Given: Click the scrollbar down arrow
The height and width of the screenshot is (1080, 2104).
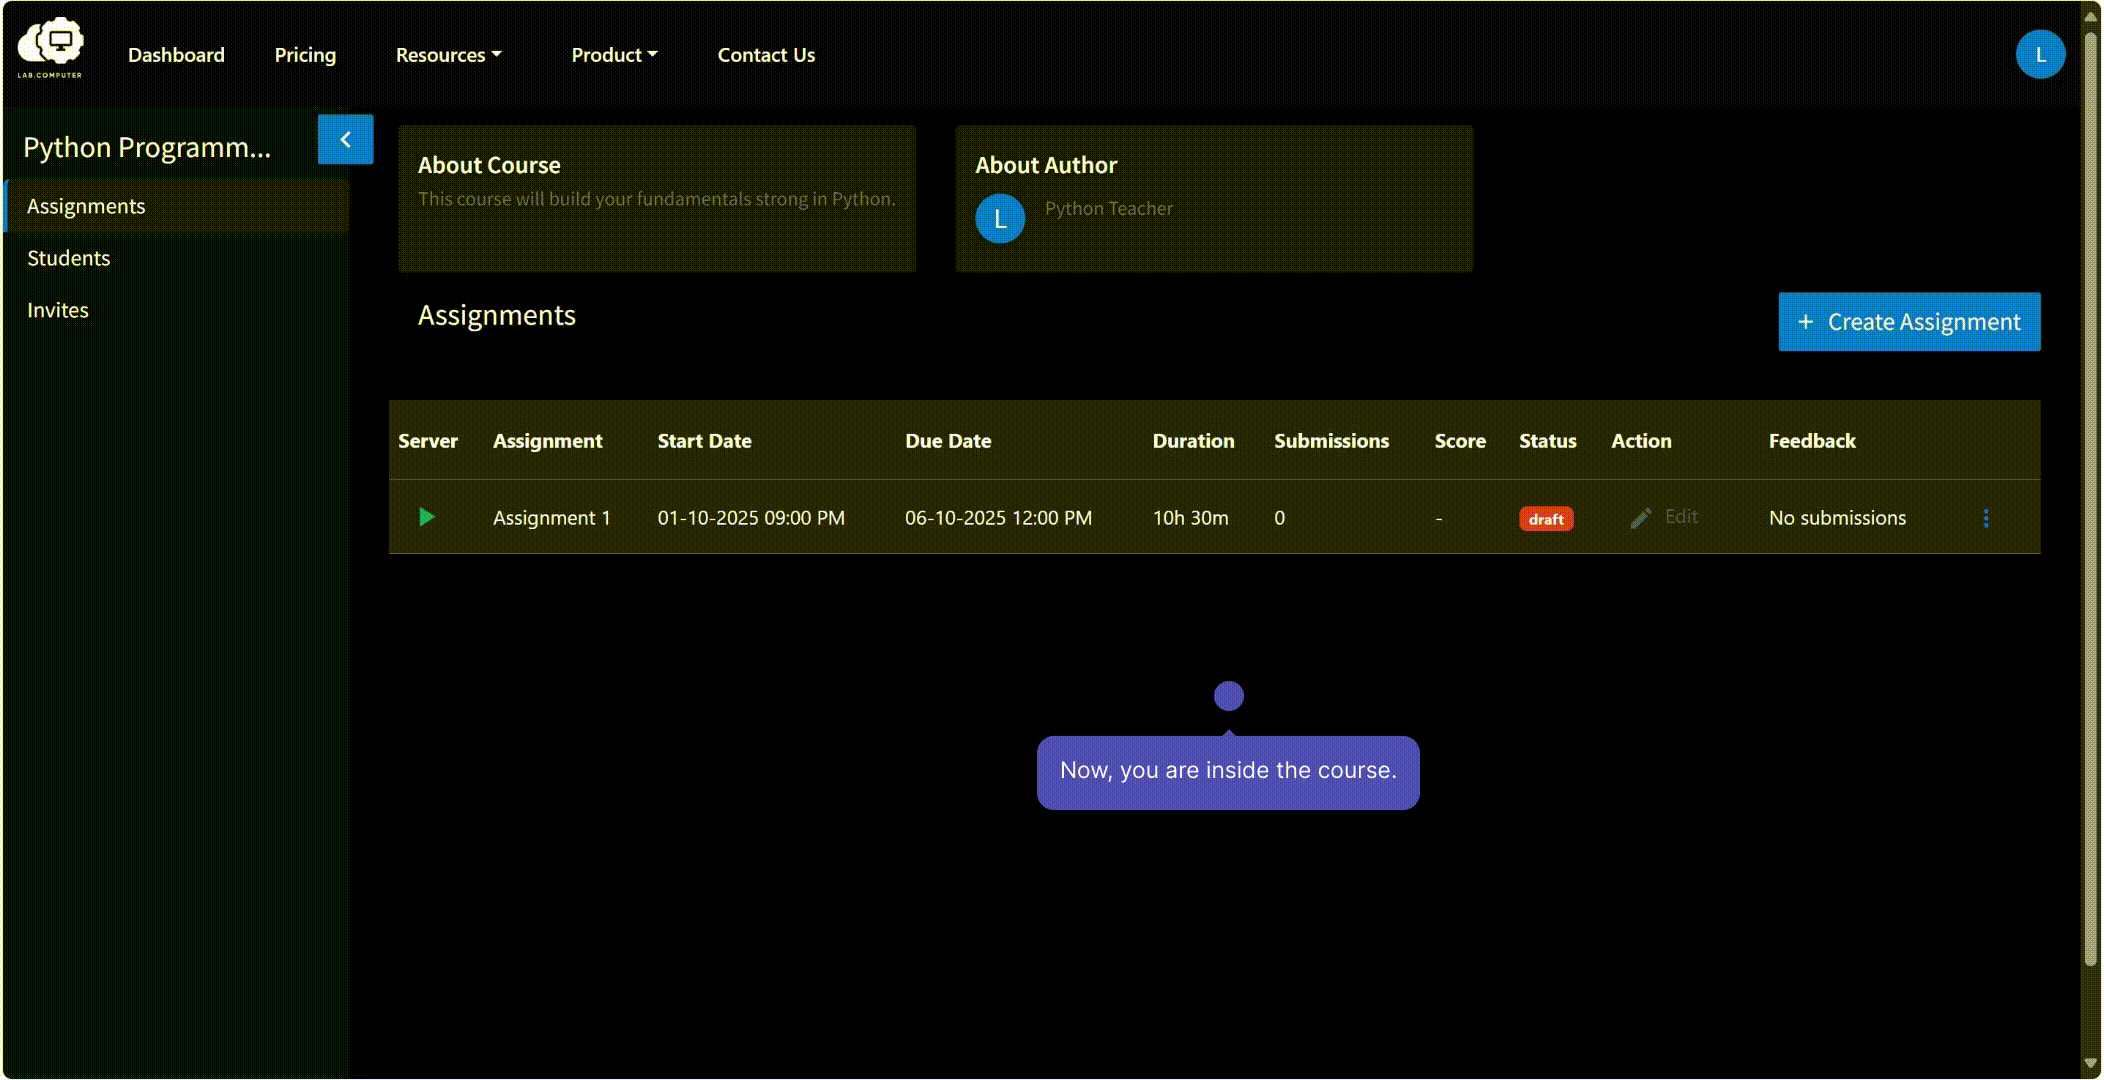Looking at the screenshot, I should [2090, 1063].
